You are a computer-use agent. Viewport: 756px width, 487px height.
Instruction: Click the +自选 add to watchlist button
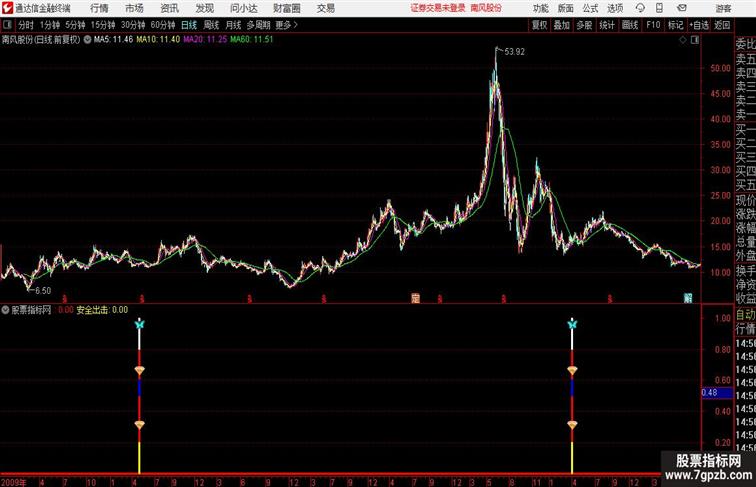point(699,25)
